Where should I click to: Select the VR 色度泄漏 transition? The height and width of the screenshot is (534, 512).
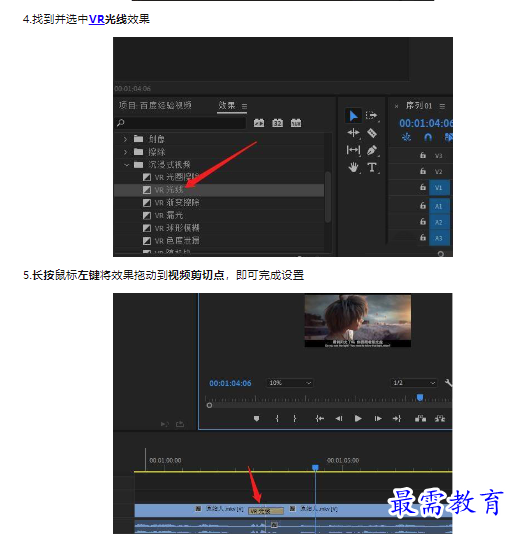(219, 241)
